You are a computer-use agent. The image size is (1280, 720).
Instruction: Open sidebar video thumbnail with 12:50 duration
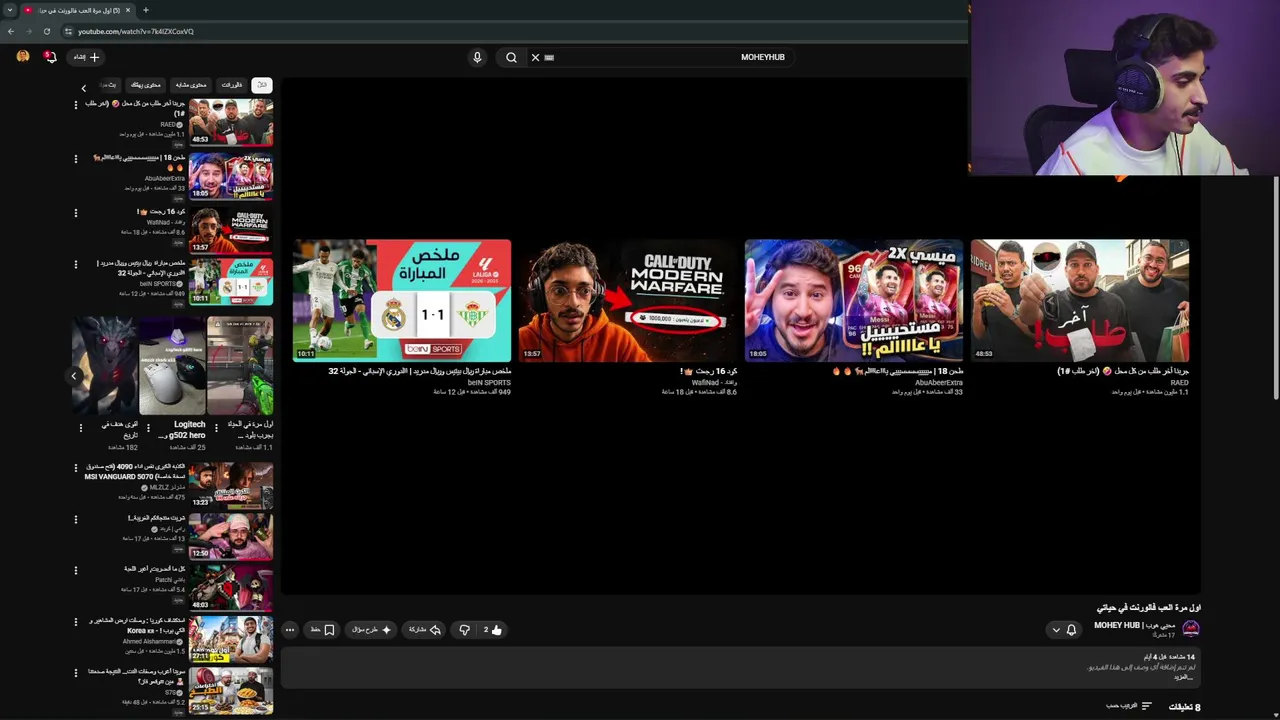pos(231,537)
